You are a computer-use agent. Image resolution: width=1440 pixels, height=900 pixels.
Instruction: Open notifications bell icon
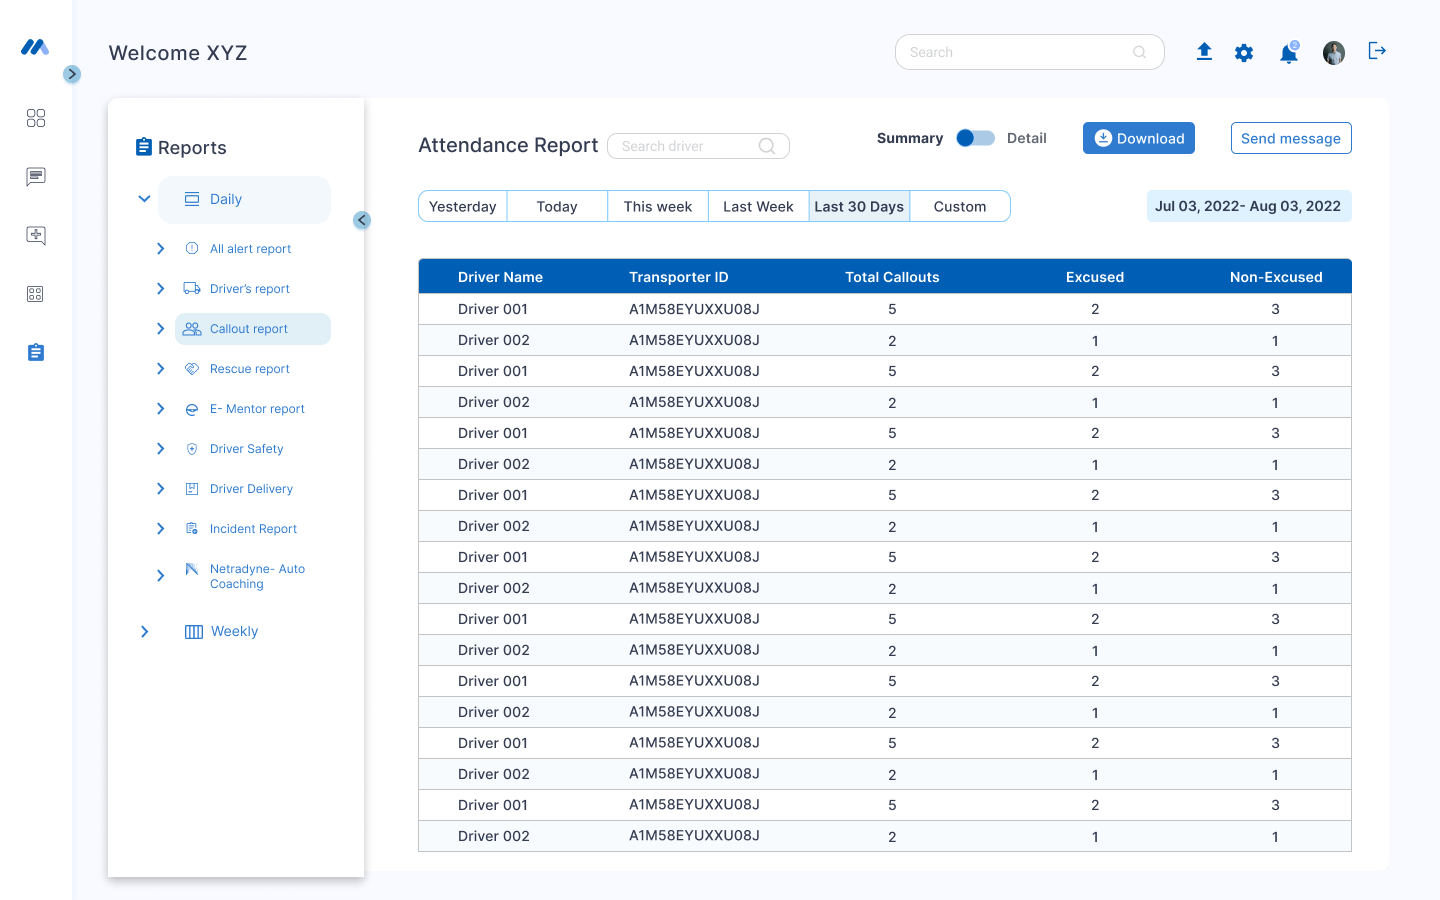[1289, 54]
